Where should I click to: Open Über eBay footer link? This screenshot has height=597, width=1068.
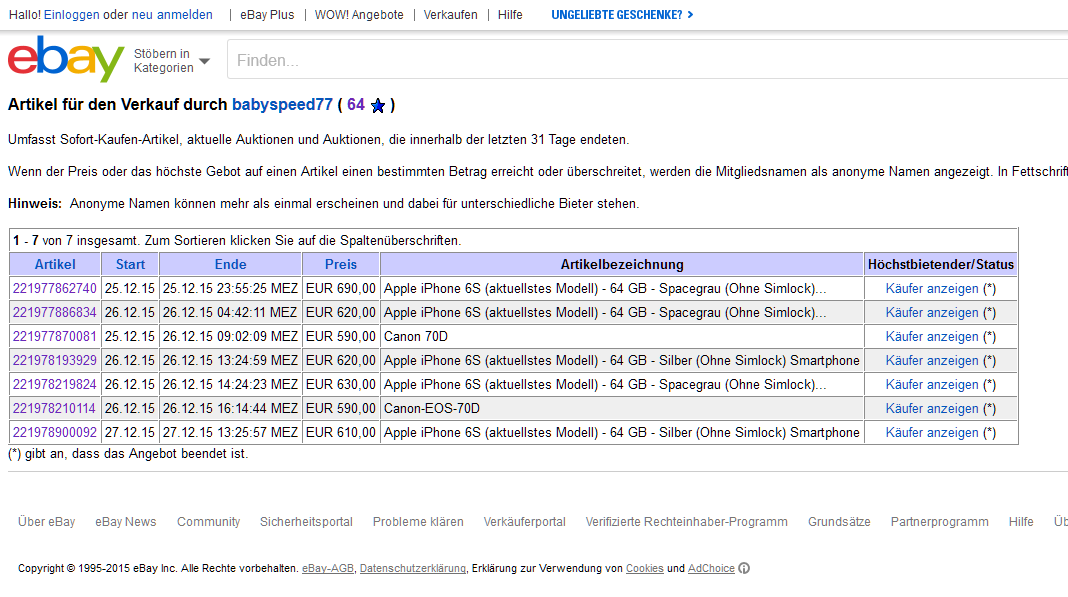46,522
